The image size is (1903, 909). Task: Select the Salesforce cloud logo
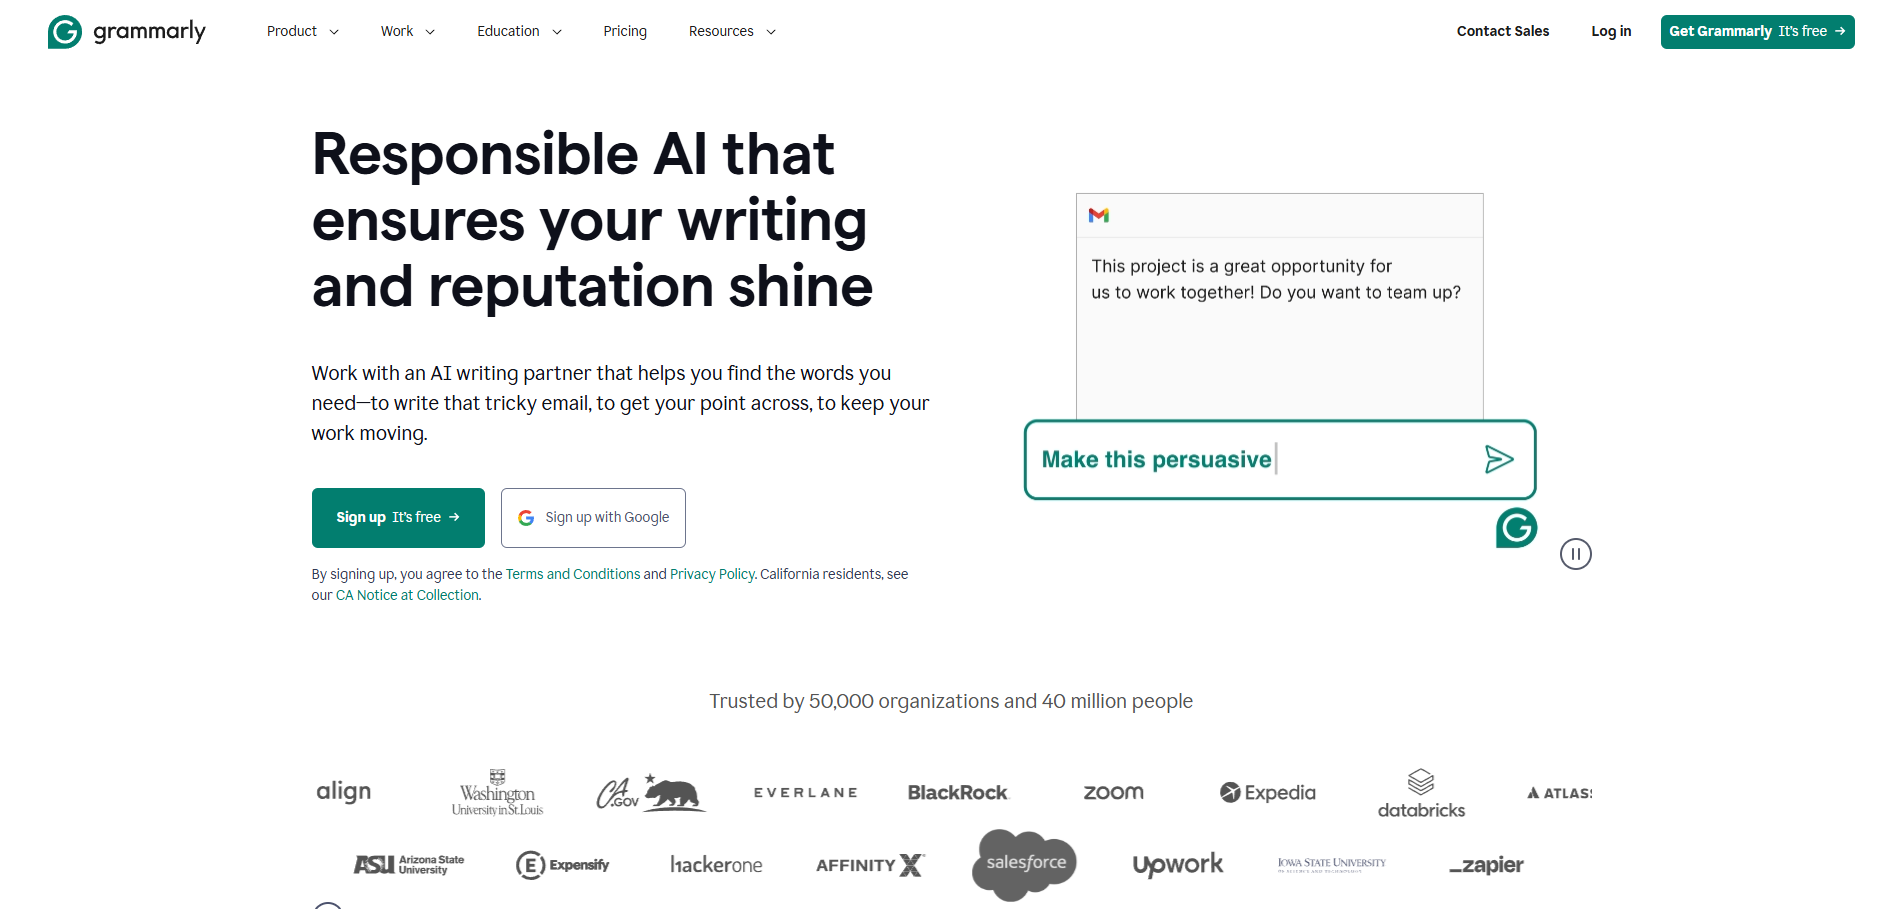[1023, 863]
